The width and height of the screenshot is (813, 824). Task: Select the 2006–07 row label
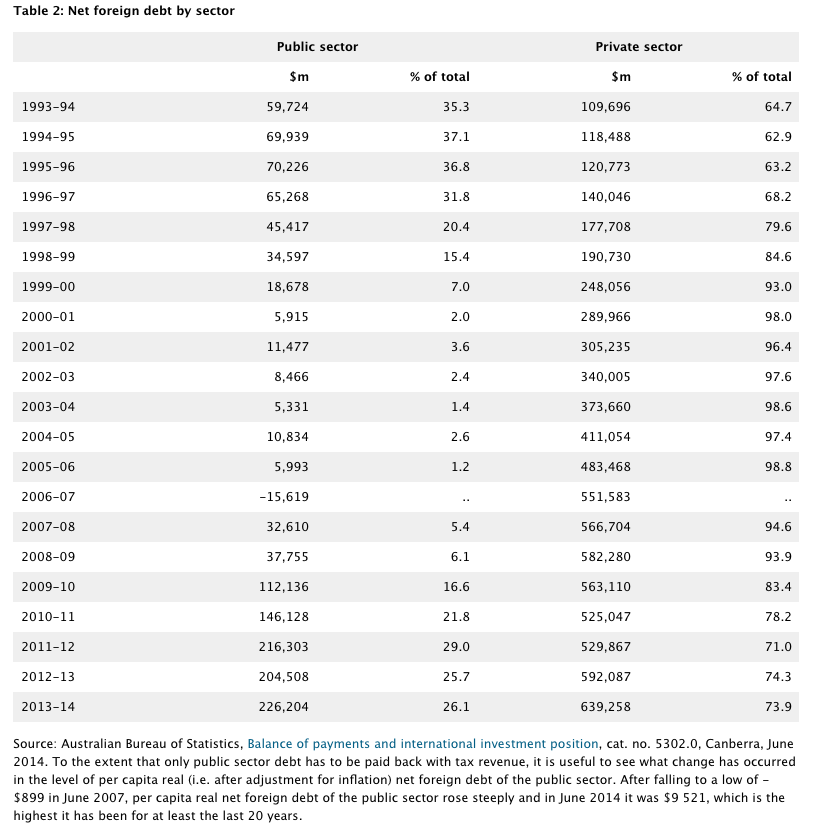tap(48, 497)
